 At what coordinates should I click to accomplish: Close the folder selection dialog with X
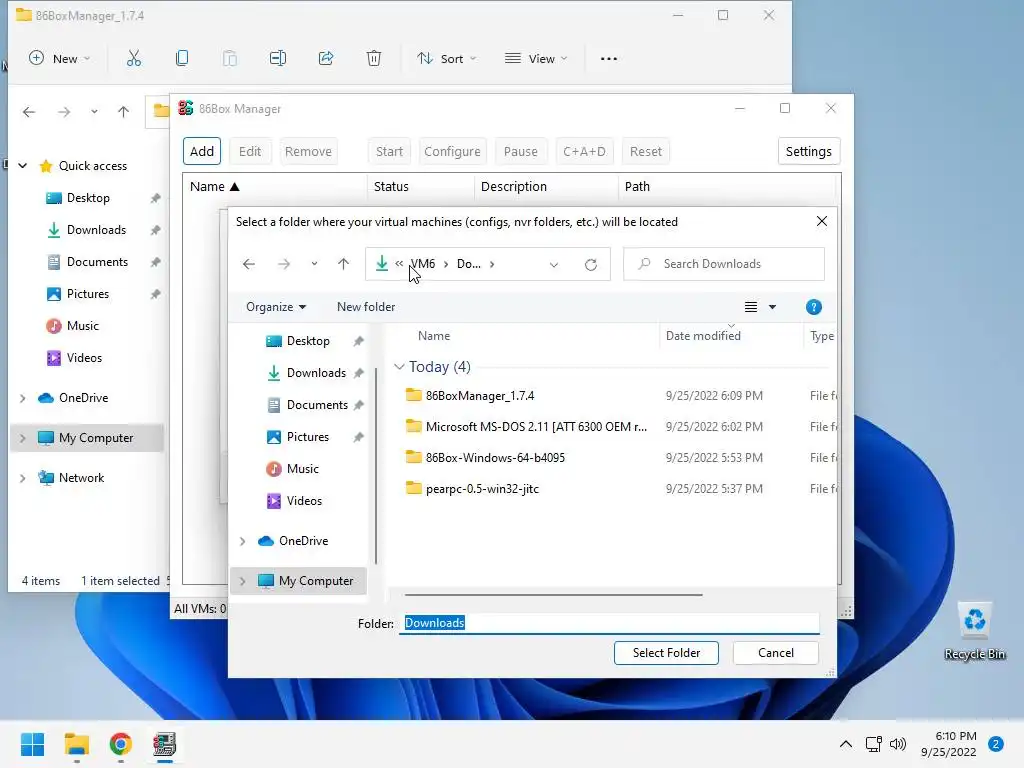[822, 221]
